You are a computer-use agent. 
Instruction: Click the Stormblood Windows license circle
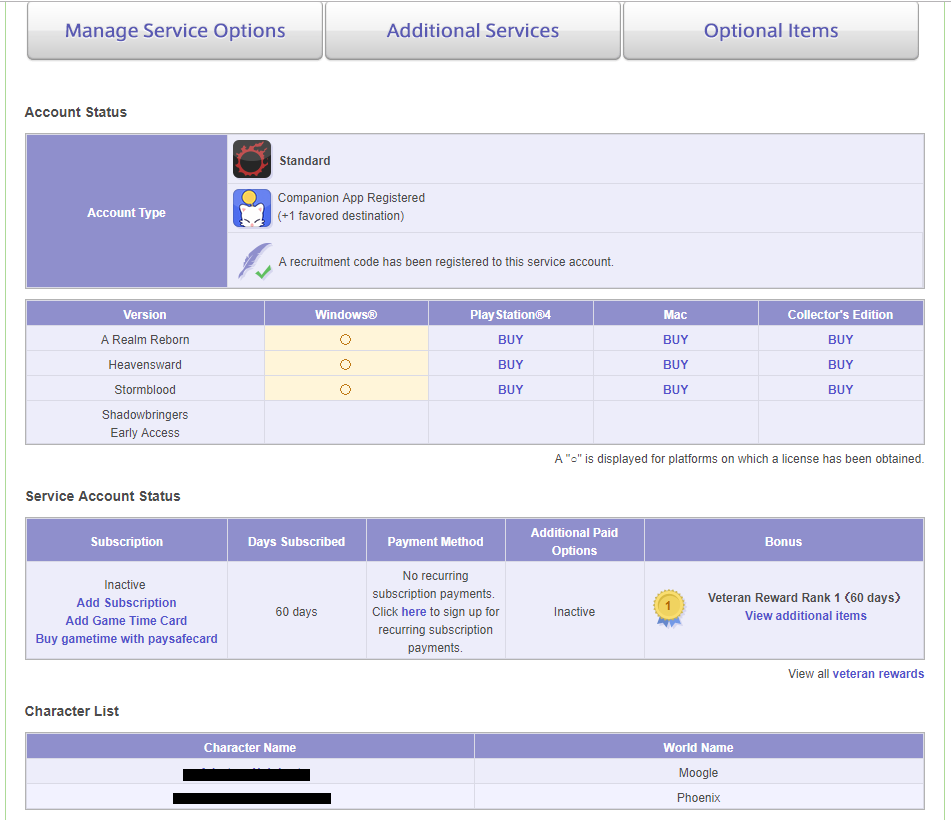[x=346, y=389]
